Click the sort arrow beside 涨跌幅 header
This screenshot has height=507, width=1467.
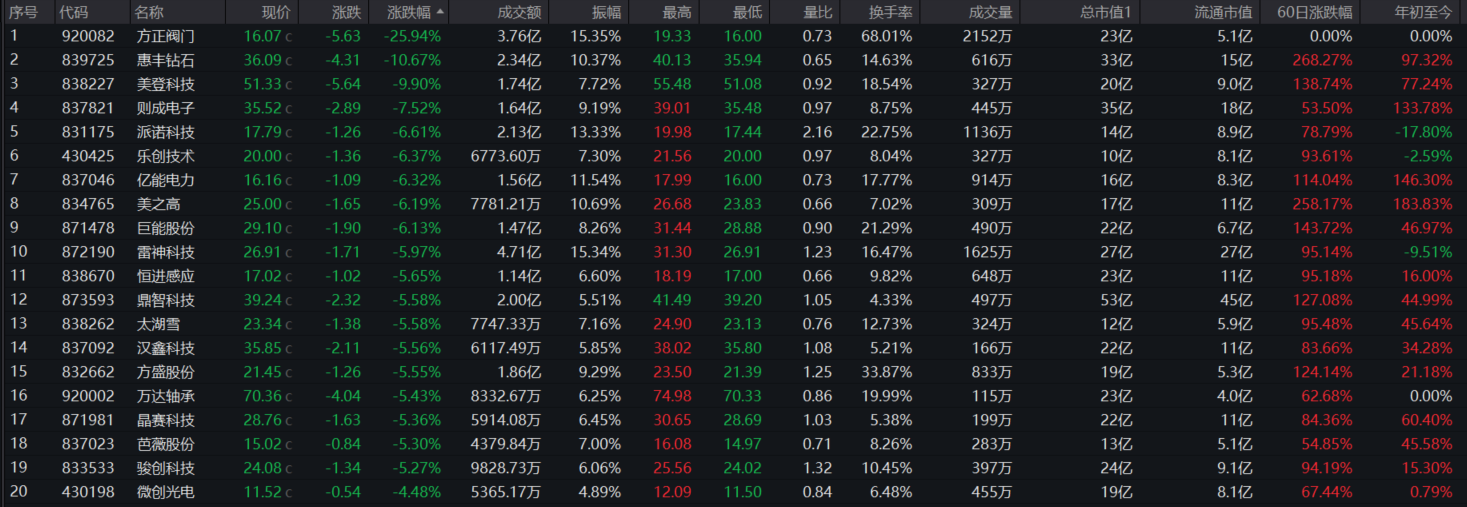441,12
